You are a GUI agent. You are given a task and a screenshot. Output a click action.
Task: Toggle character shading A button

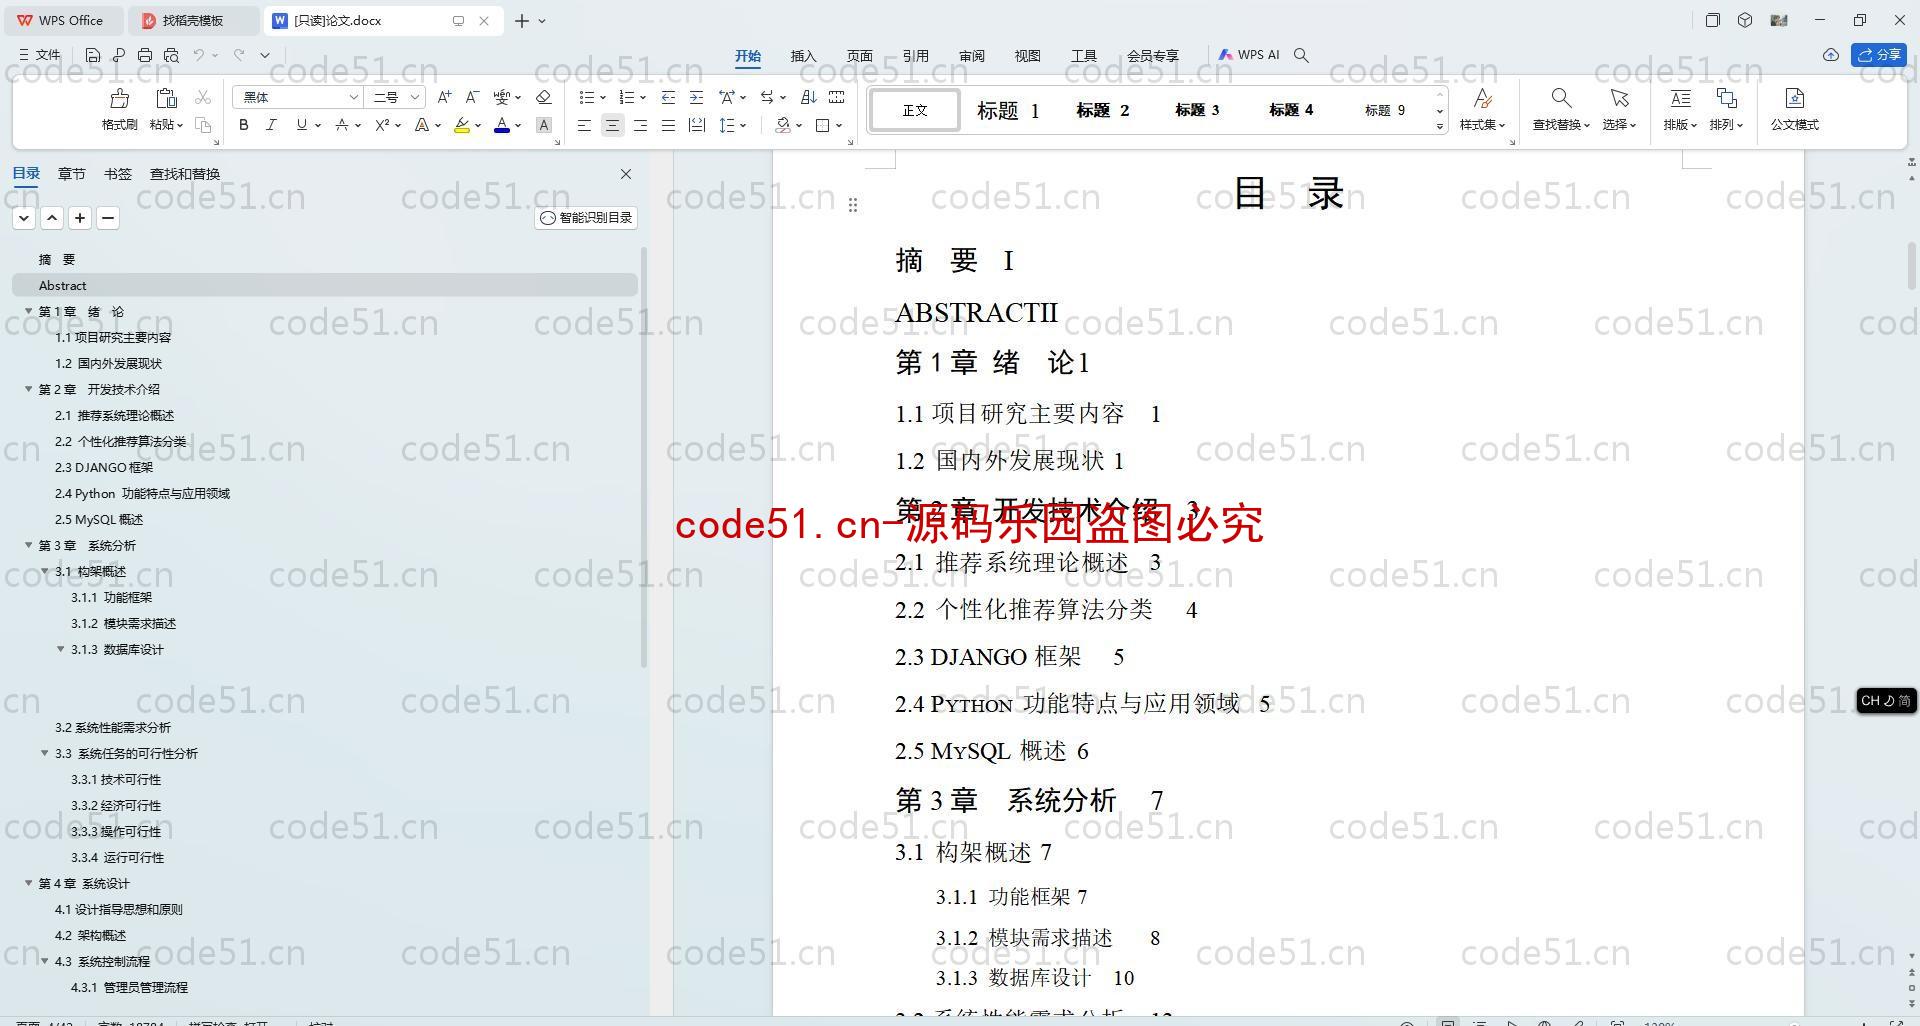pyautogui.click(x=543, y=125)
